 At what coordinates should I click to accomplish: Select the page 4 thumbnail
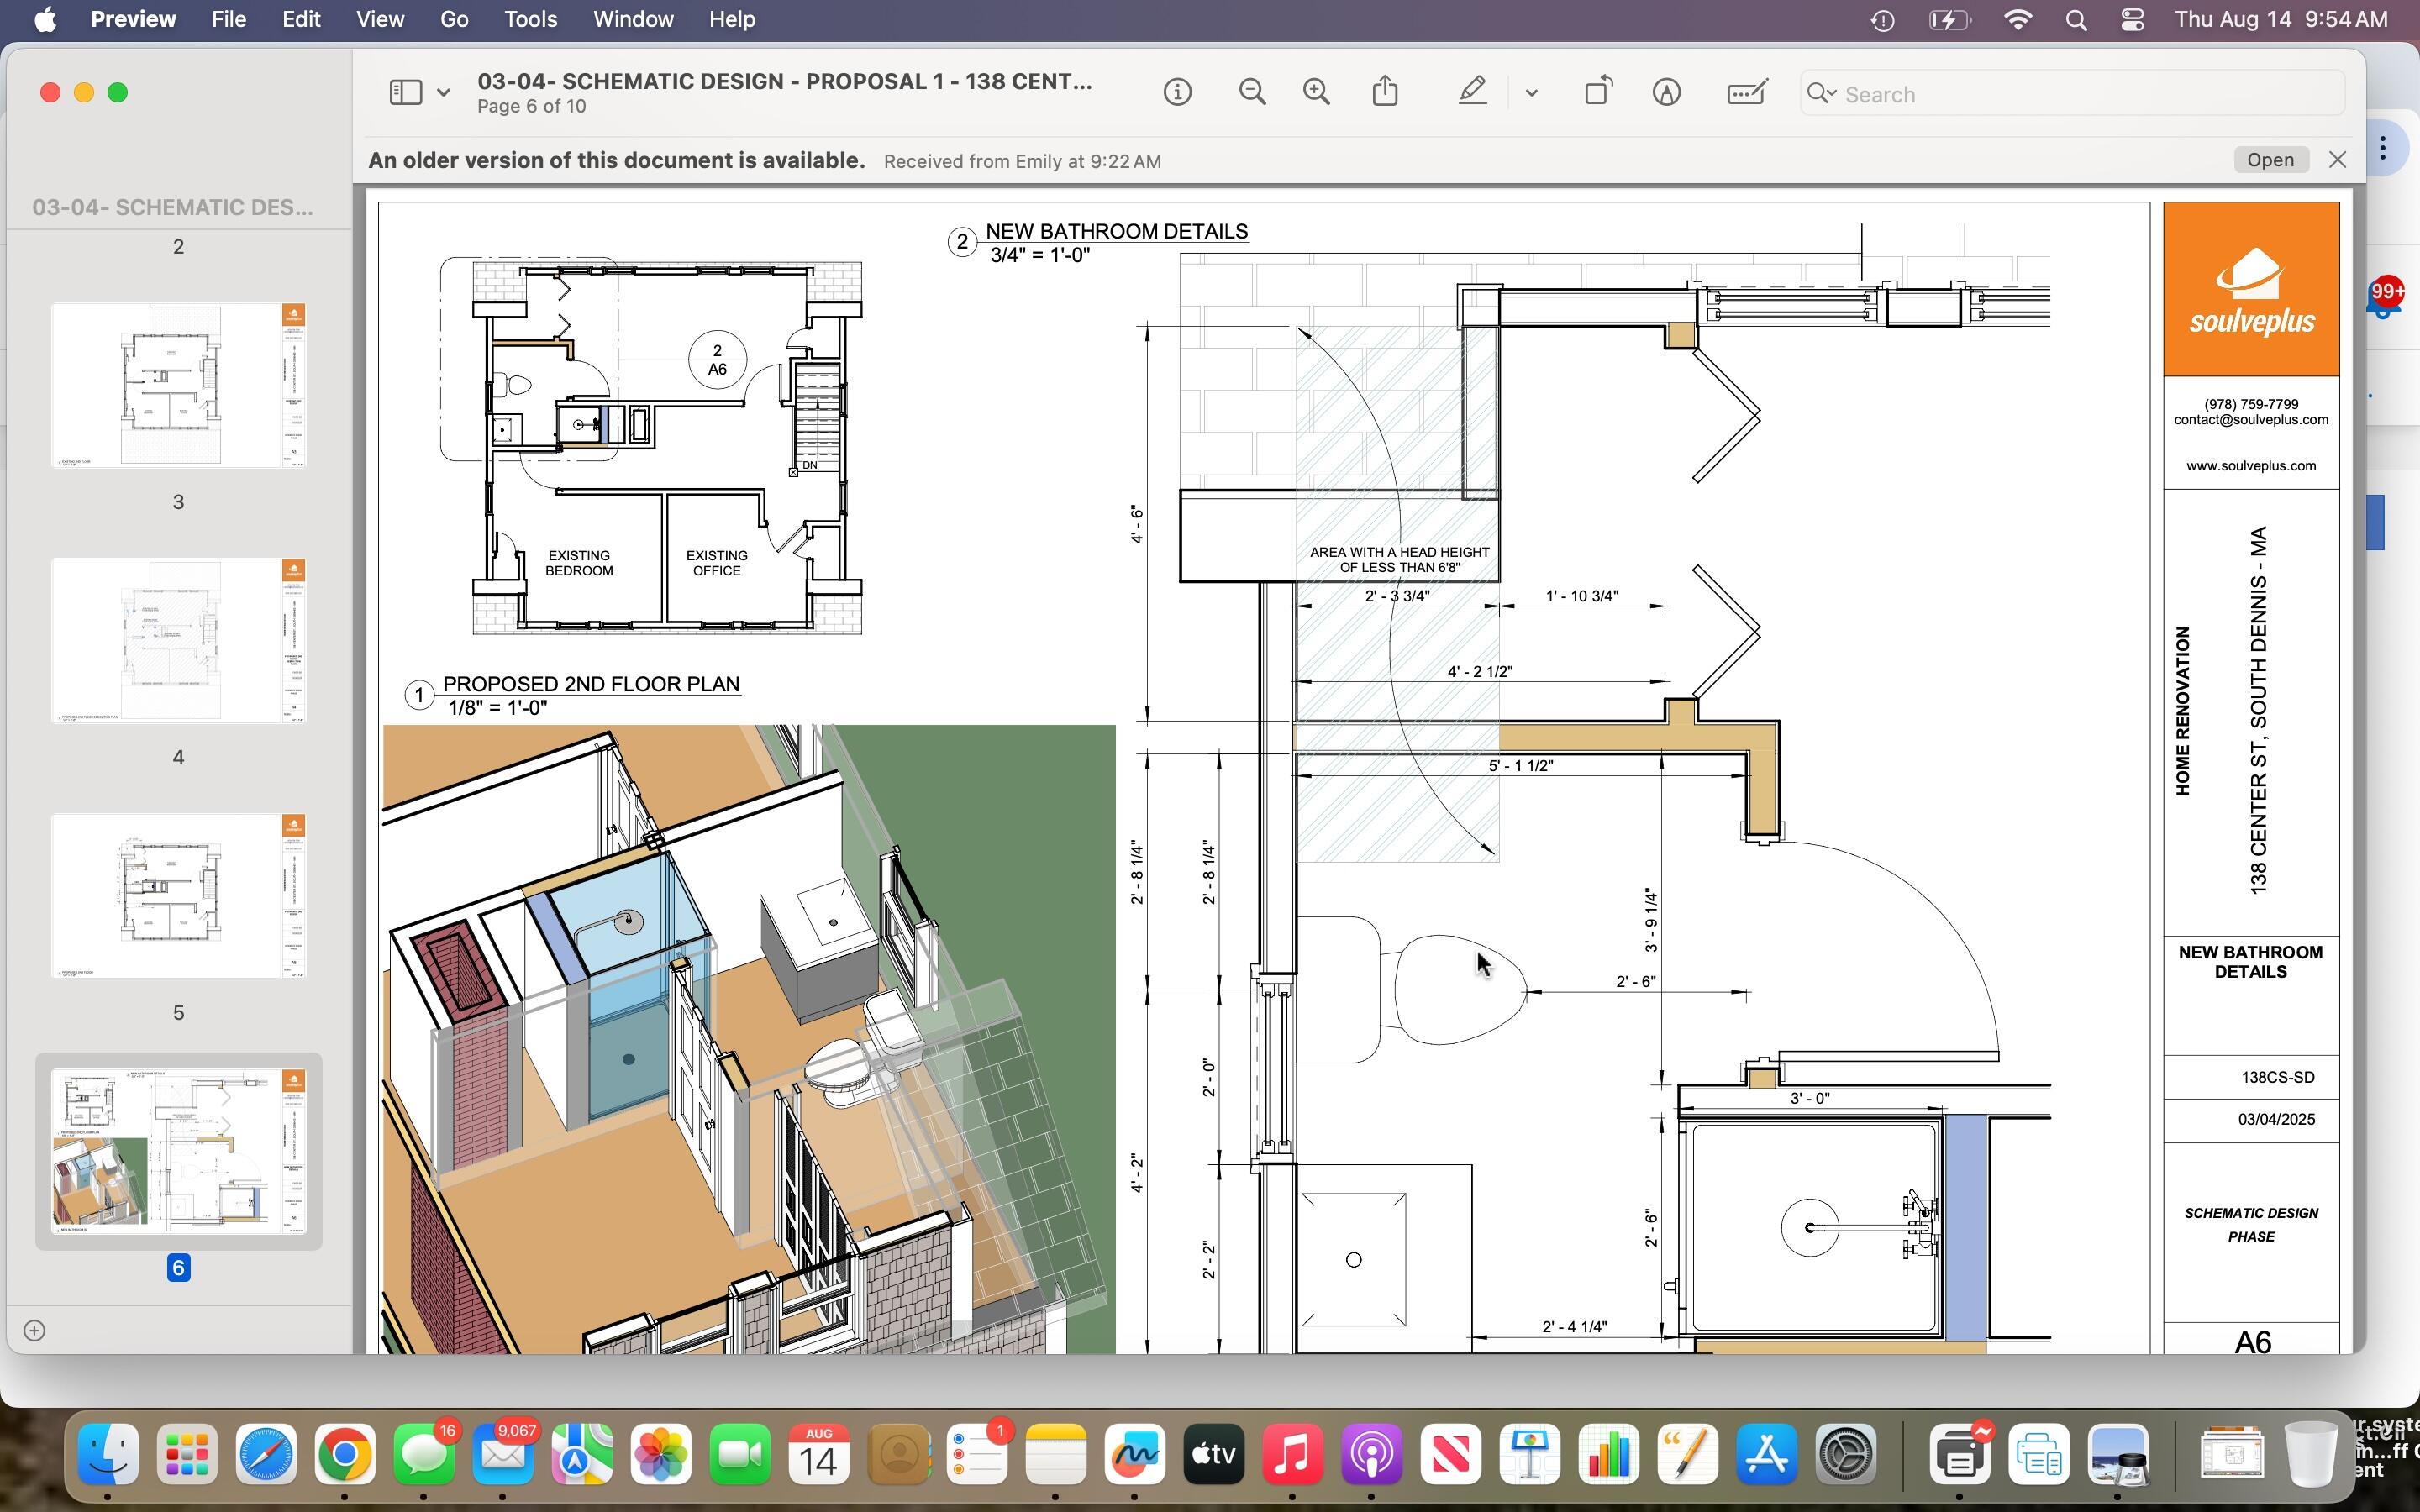click(178, 641)
